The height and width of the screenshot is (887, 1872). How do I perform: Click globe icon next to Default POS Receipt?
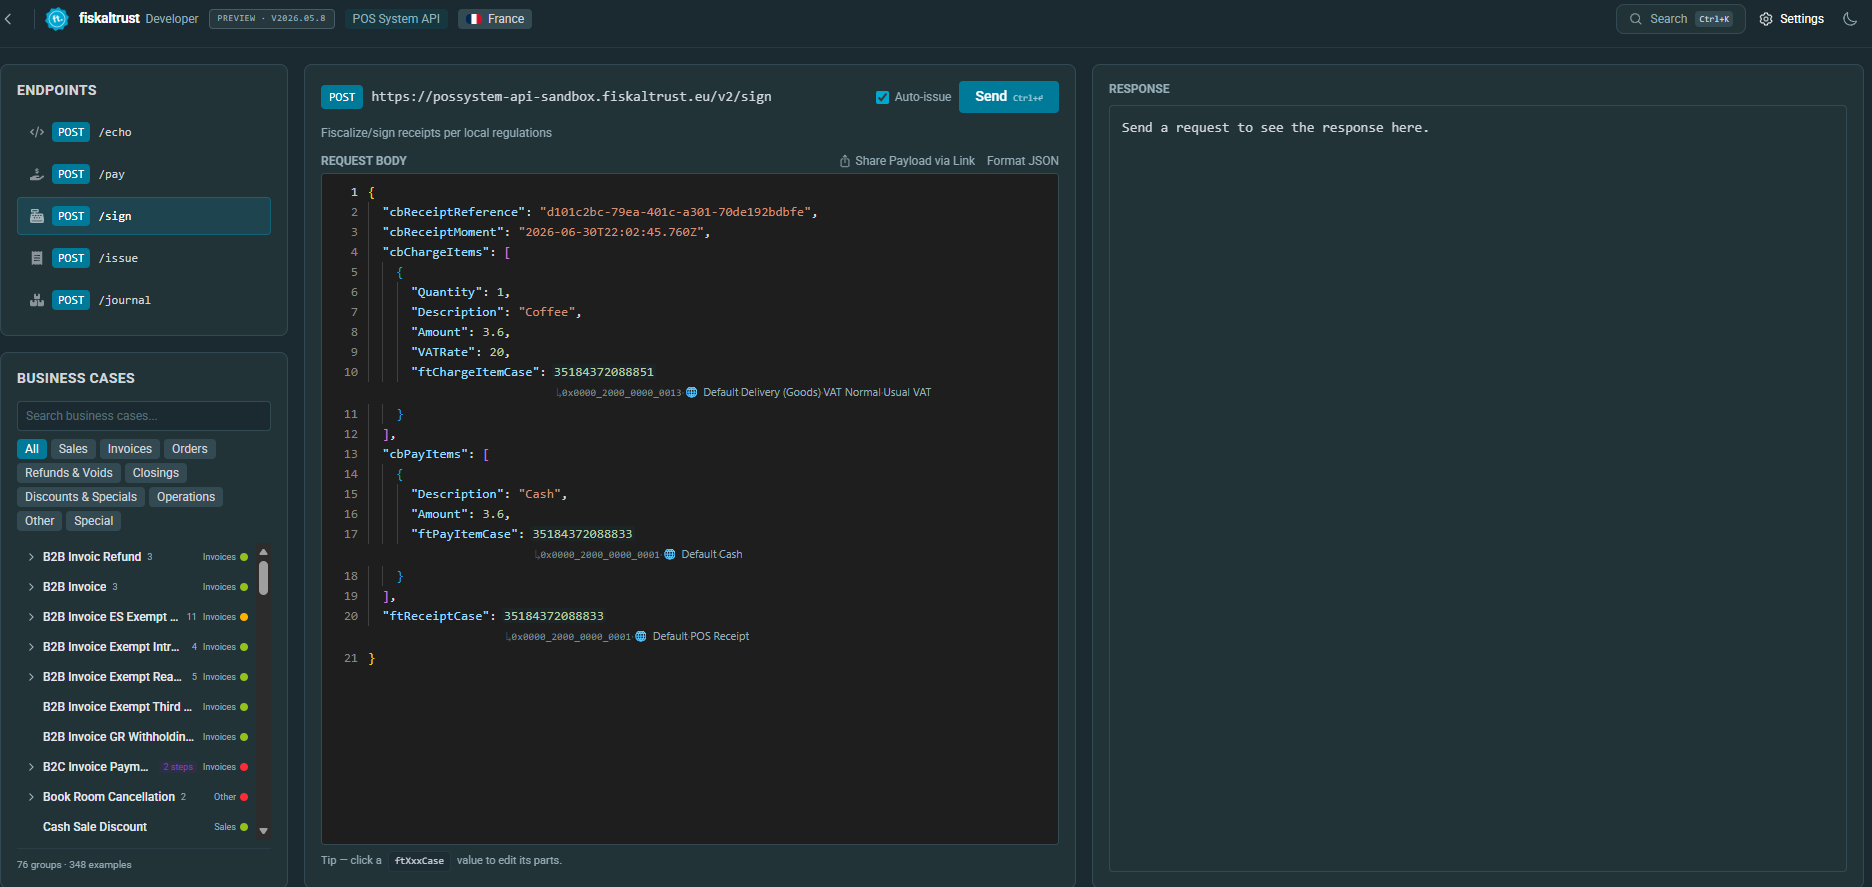coord(641,636)
